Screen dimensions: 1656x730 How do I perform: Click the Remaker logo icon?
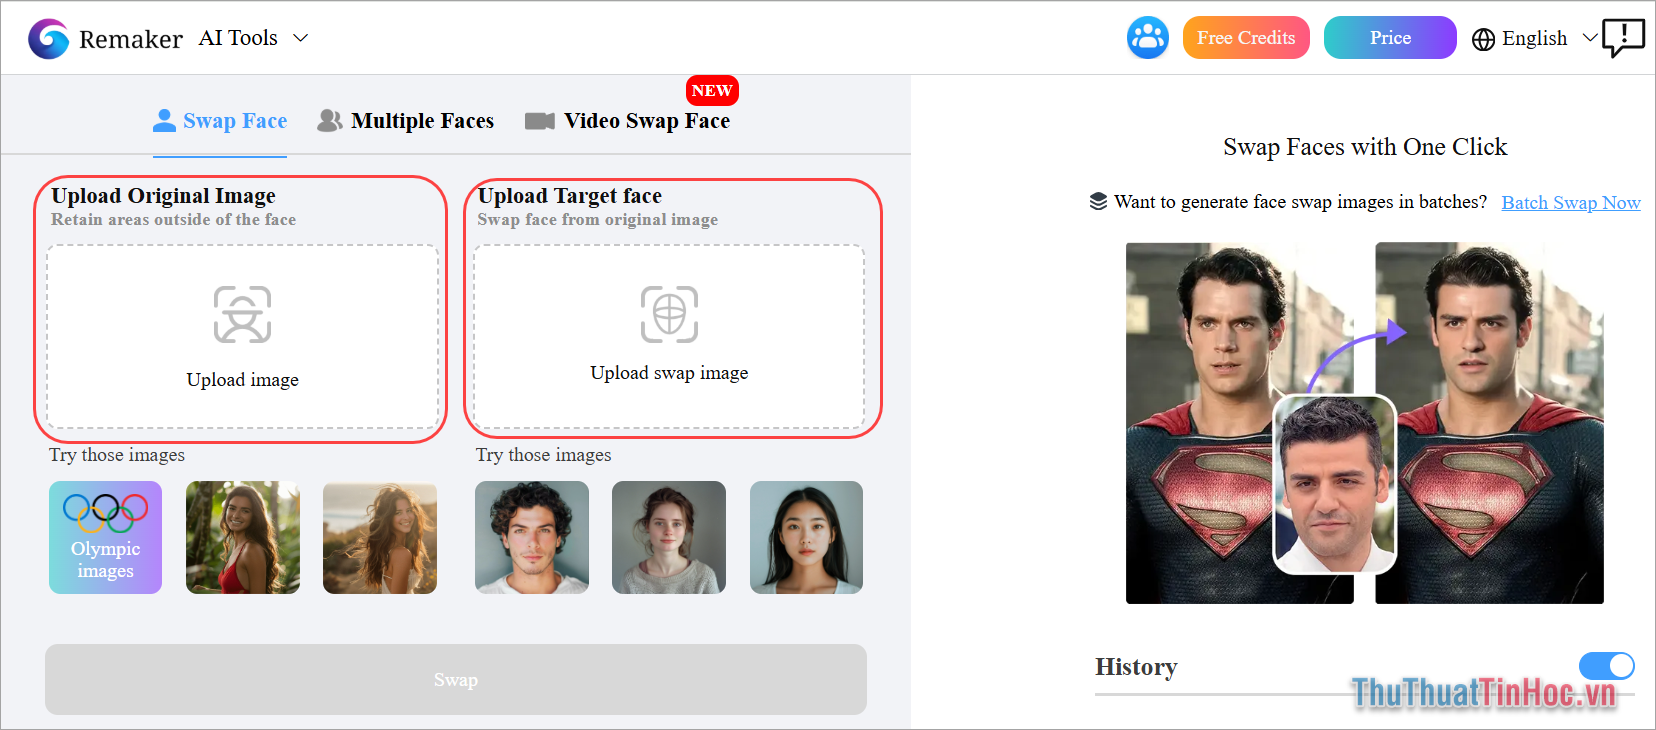(49, 39)
